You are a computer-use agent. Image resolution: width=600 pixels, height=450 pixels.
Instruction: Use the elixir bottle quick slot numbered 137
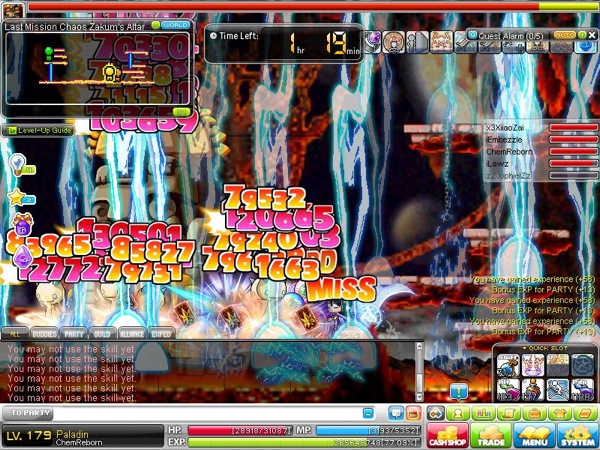point(533,390)
